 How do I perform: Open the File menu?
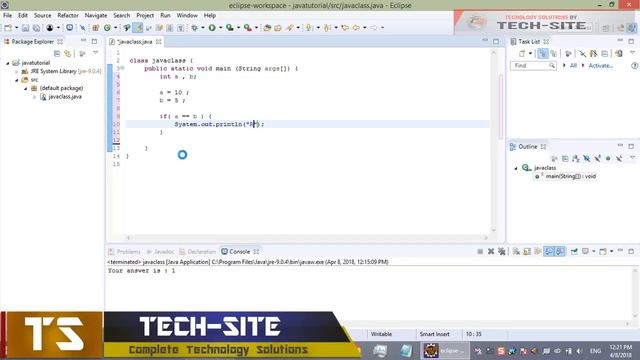[7, 16]
